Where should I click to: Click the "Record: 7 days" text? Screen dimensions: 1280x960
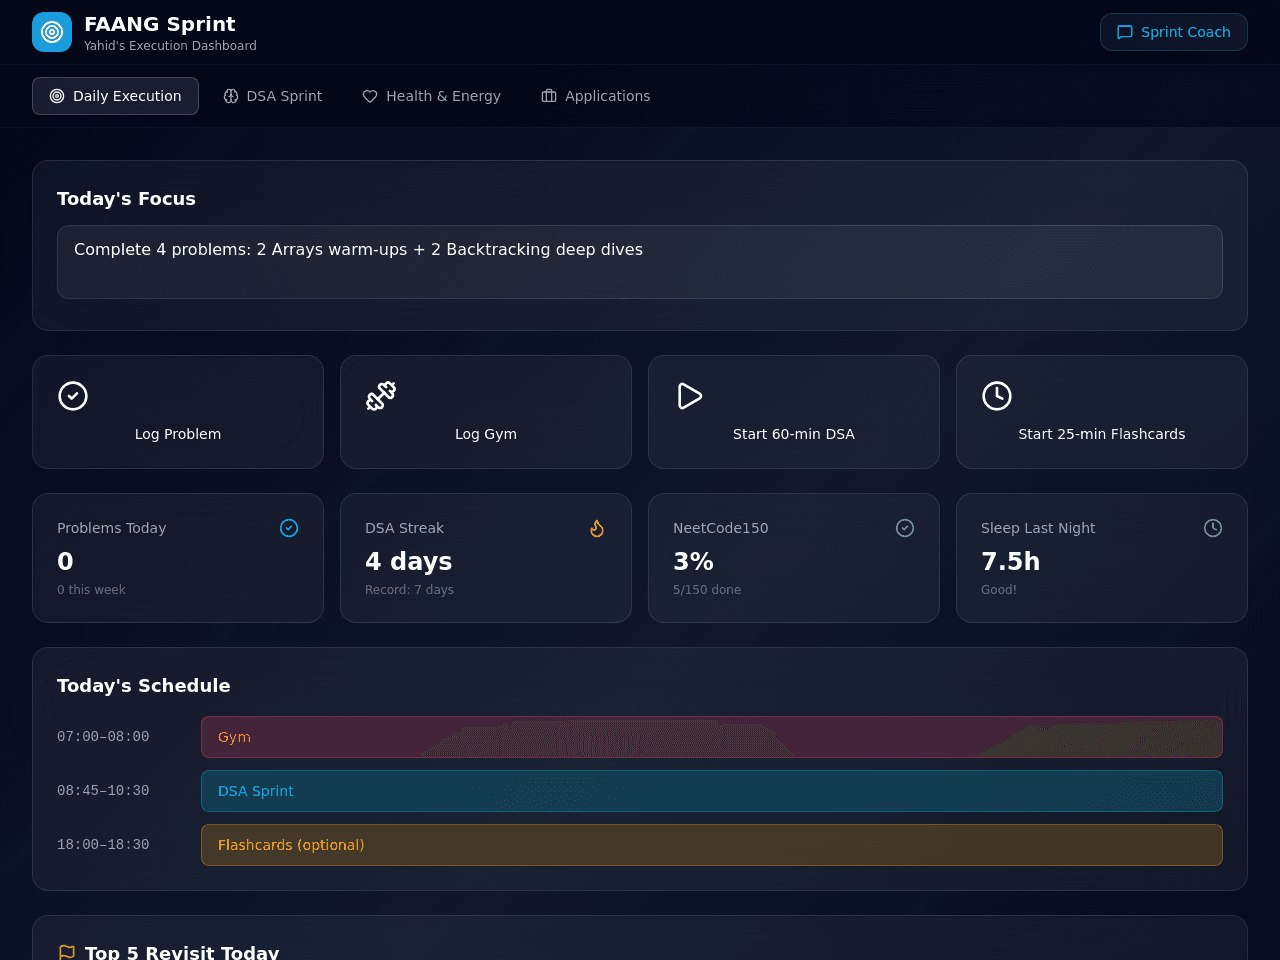[x=409, y=590]
